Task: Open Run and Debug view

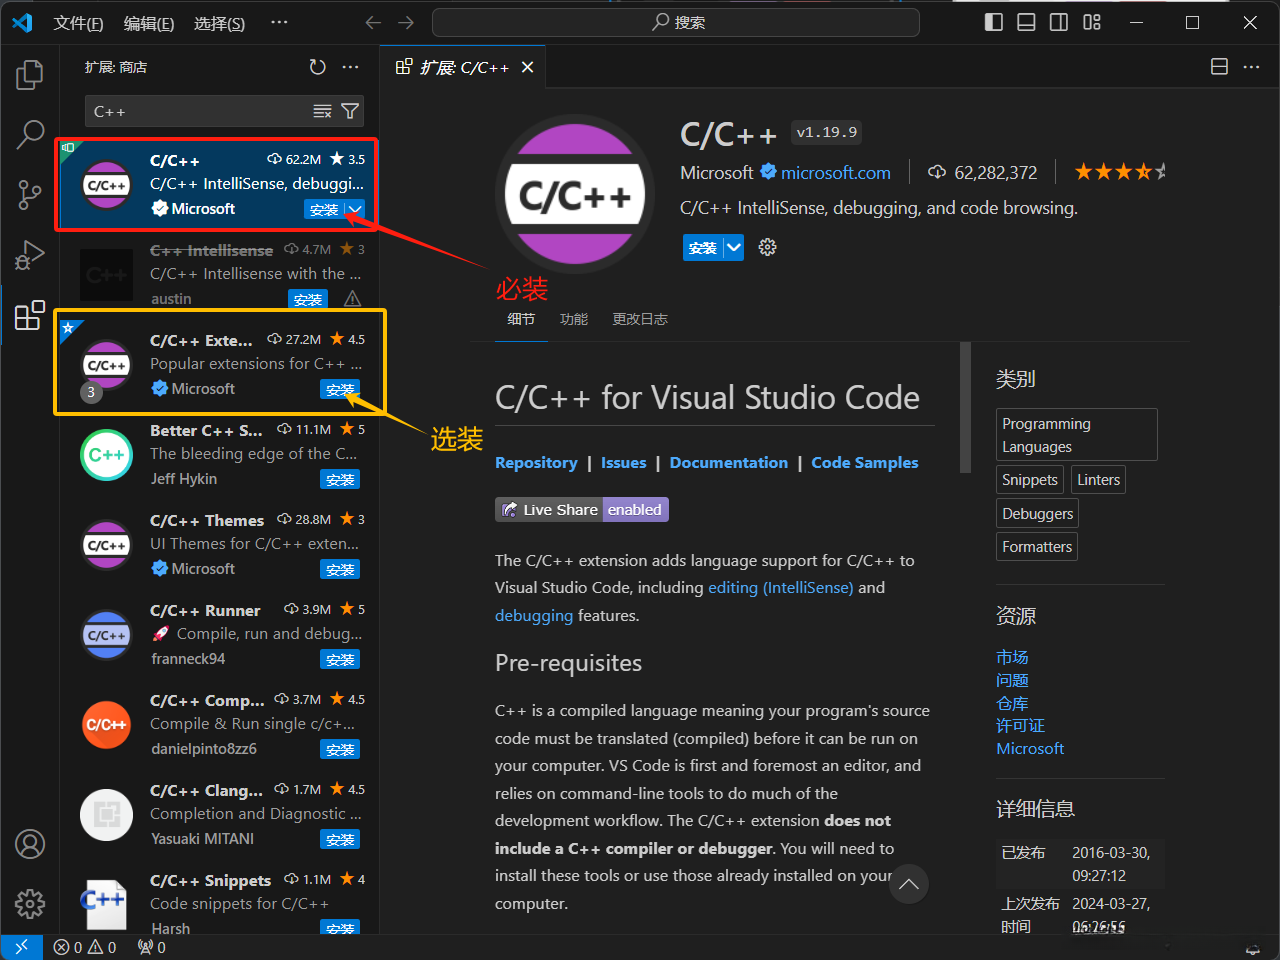Action: tap(30, 255)
